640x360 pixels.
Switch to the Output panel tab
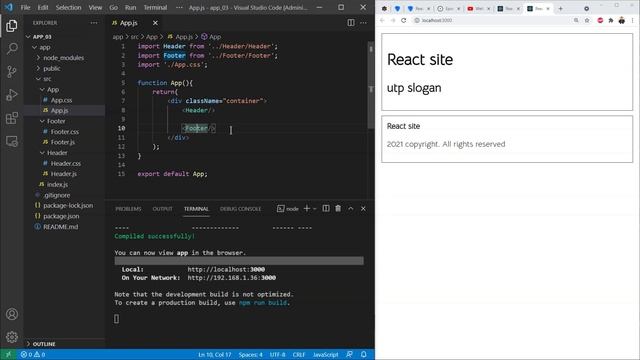(x=162, y=209)
